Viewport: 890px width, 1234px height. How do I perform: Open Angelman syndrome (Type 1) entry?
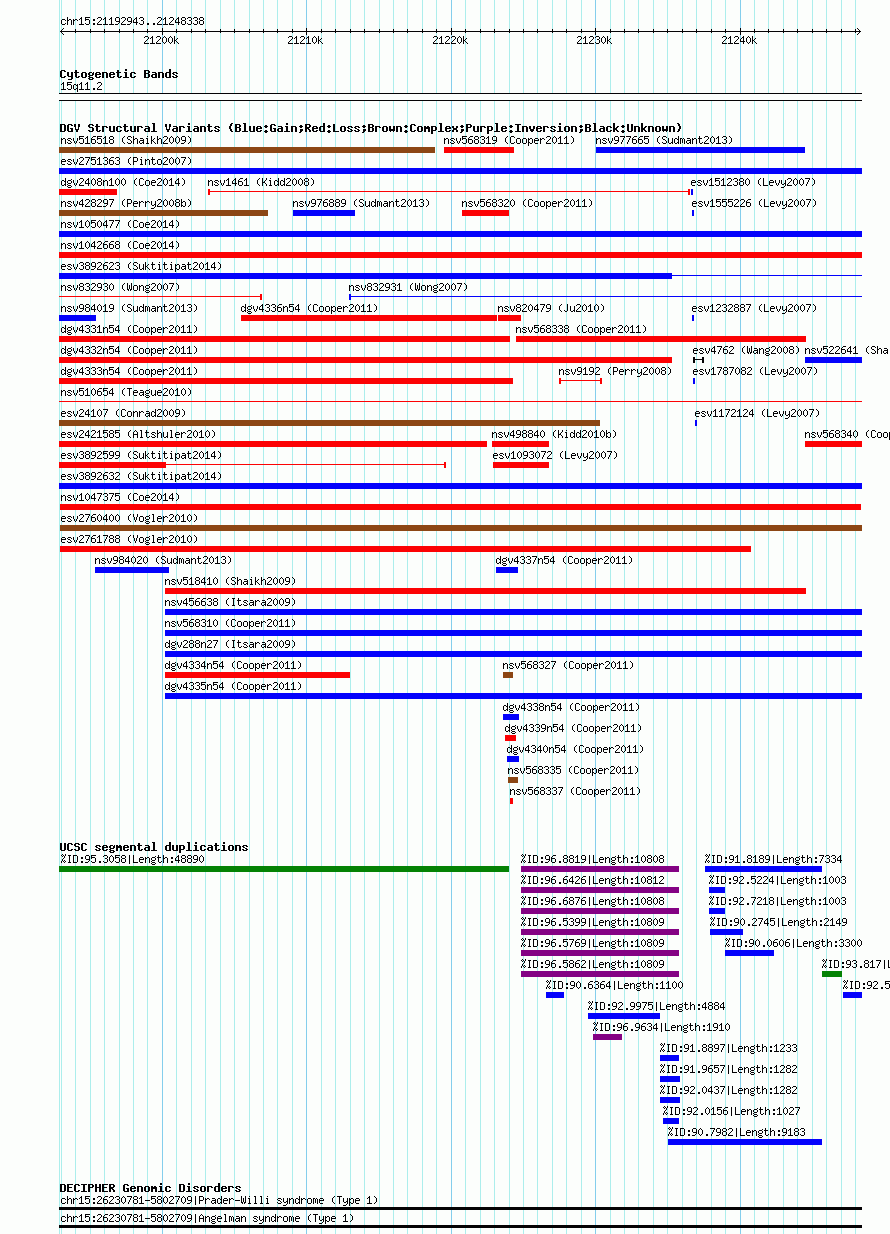tap(206, 1218)
